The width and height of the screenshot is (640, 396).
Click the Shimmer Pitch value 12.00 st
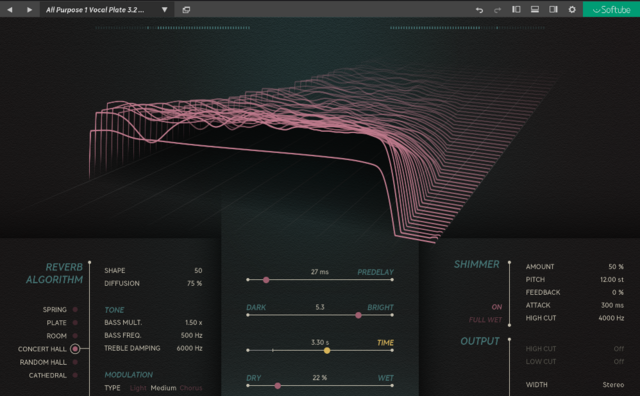tap(612, 280)
